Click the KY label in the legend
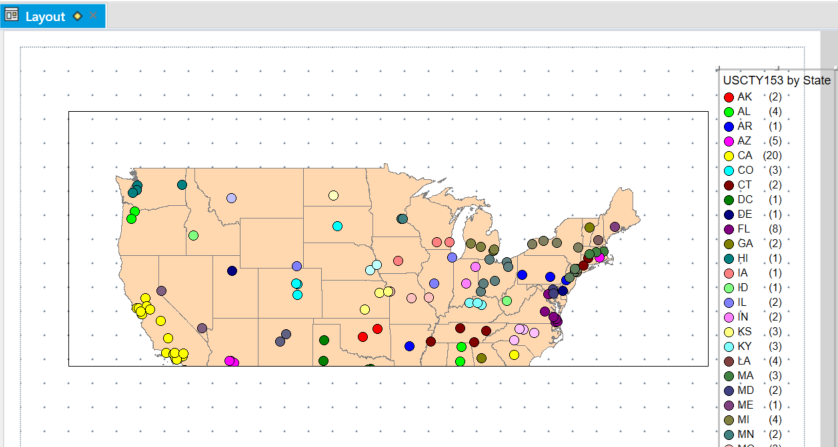This screenshot has height=447, width=838. pos(745,346)
